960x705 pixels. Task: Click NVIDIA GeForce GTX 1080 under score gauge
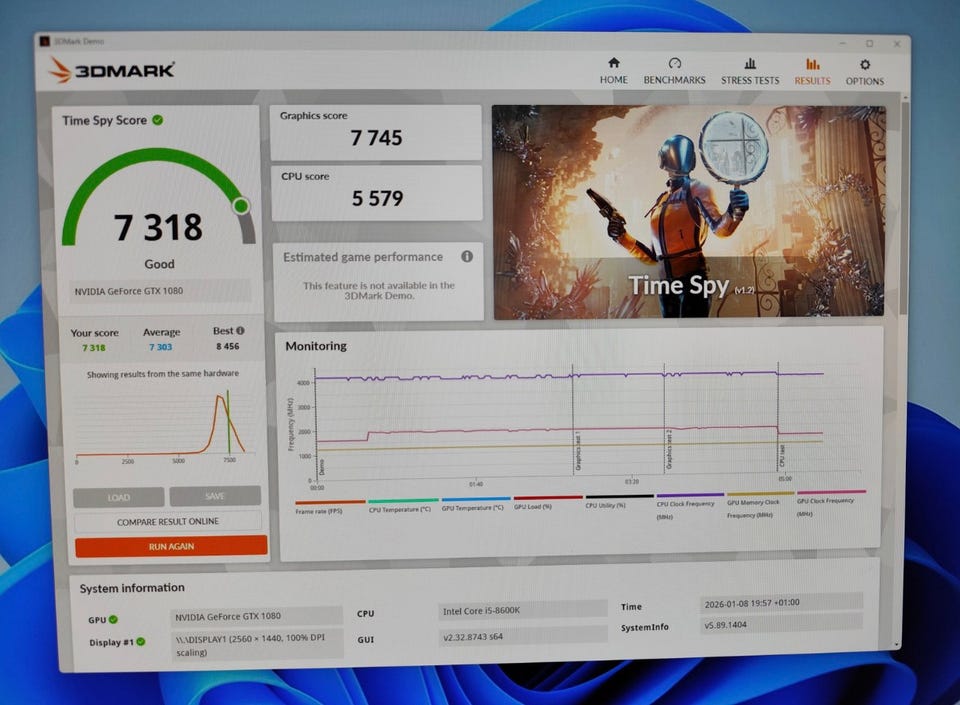162,291
